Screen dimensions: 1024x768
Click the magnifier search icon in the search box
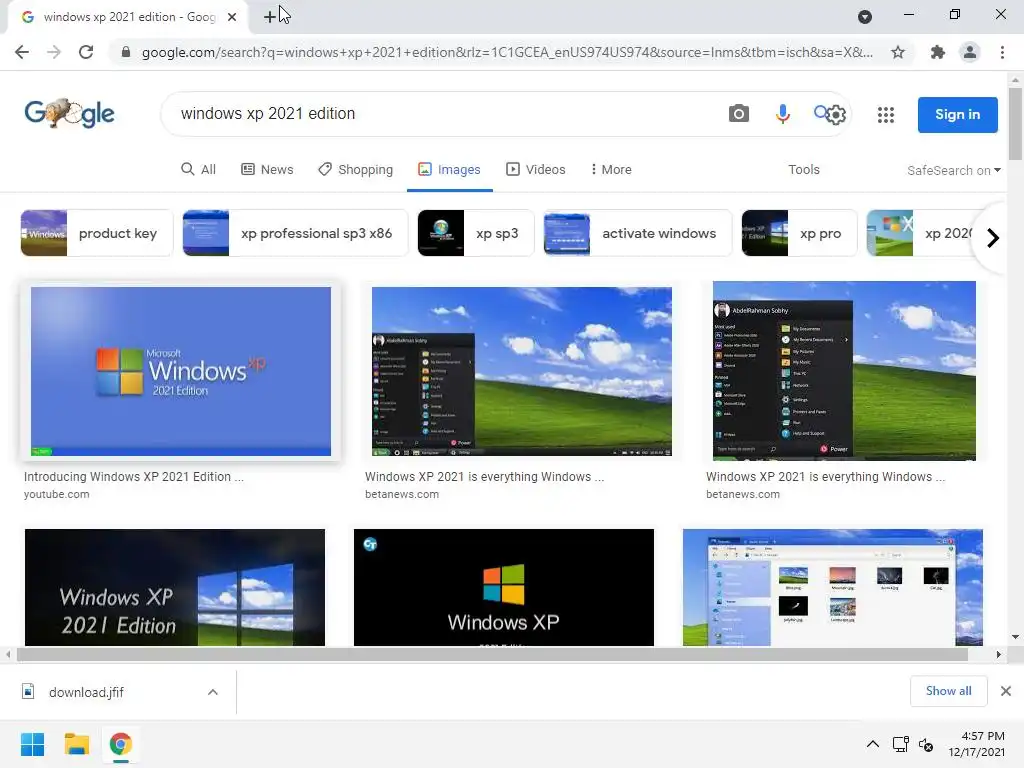point(820,112)
